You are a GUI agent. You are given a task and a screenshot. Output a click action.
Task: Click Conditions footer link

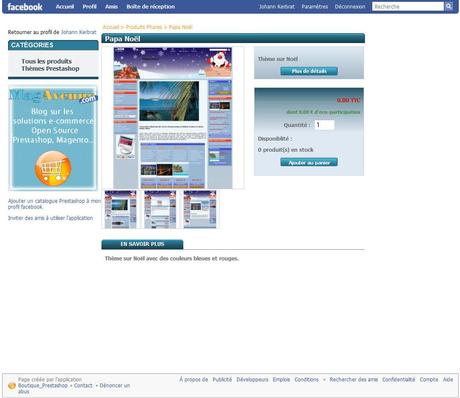(x=307, y=380)
